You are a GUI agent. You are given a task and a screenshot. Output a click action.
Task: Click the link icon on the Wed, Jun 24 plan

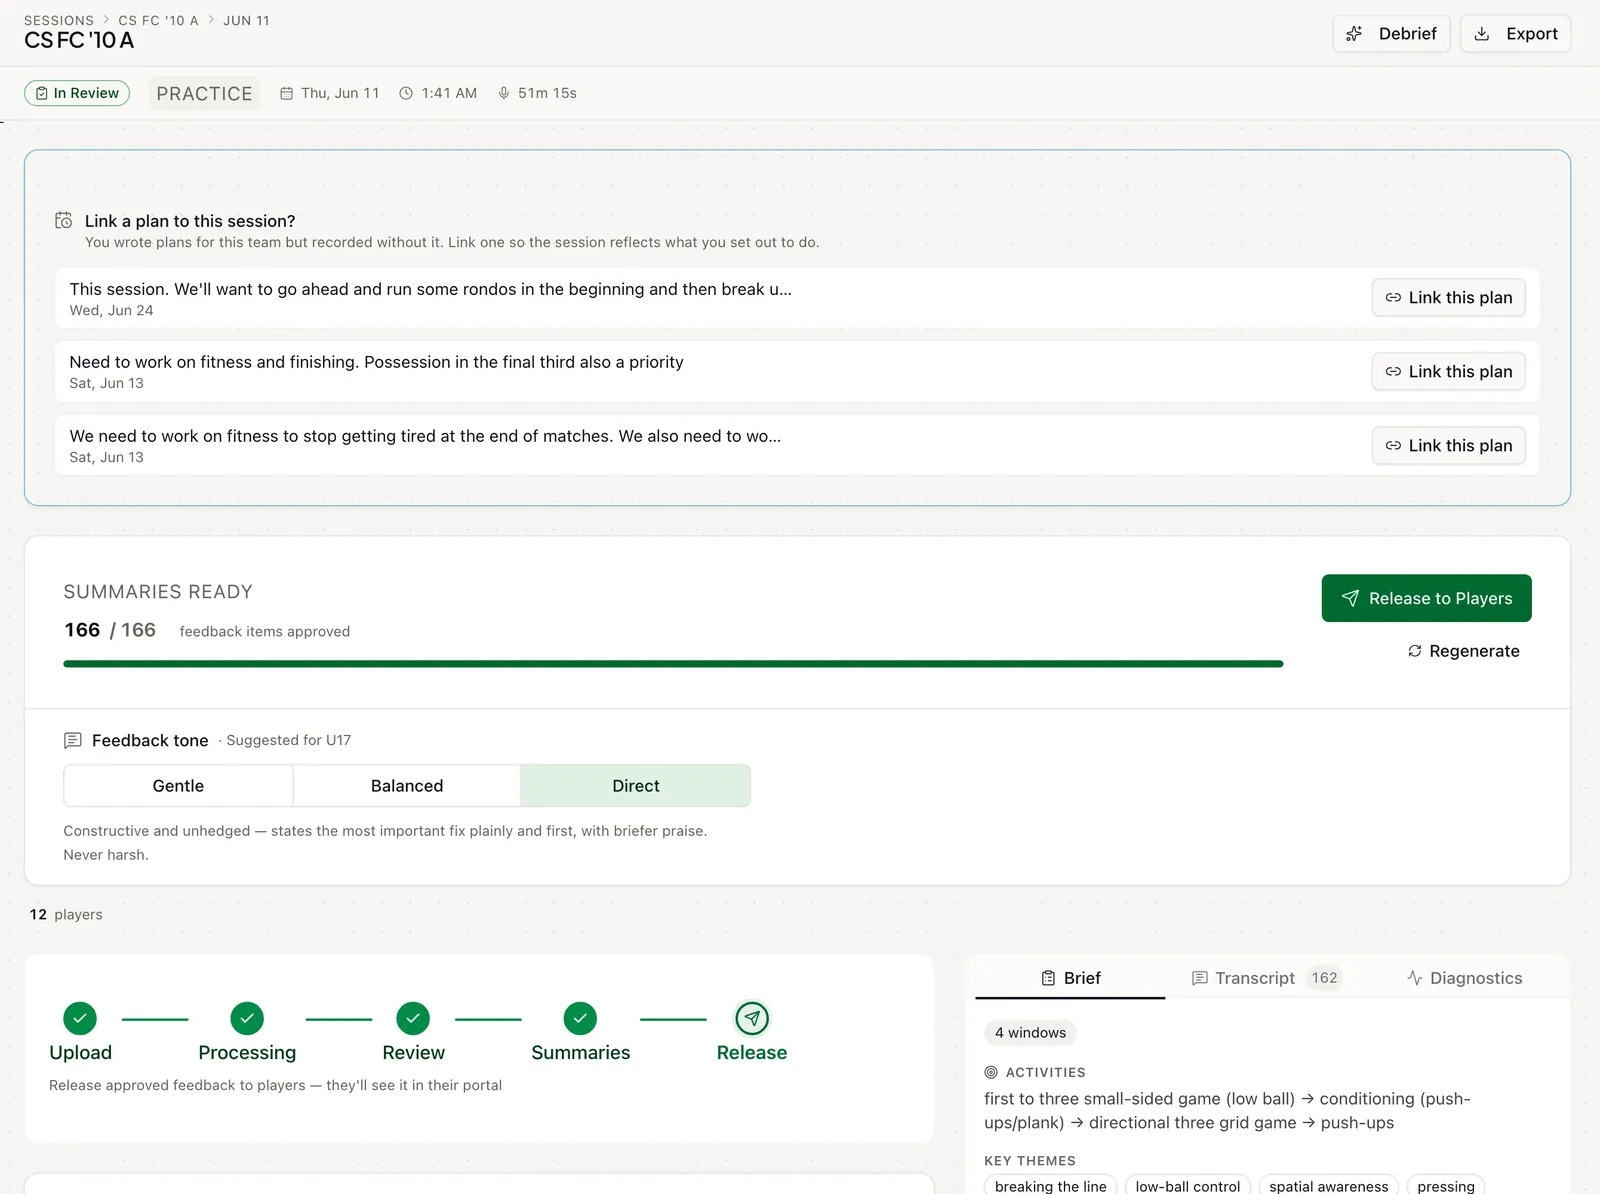[1393, 298]
